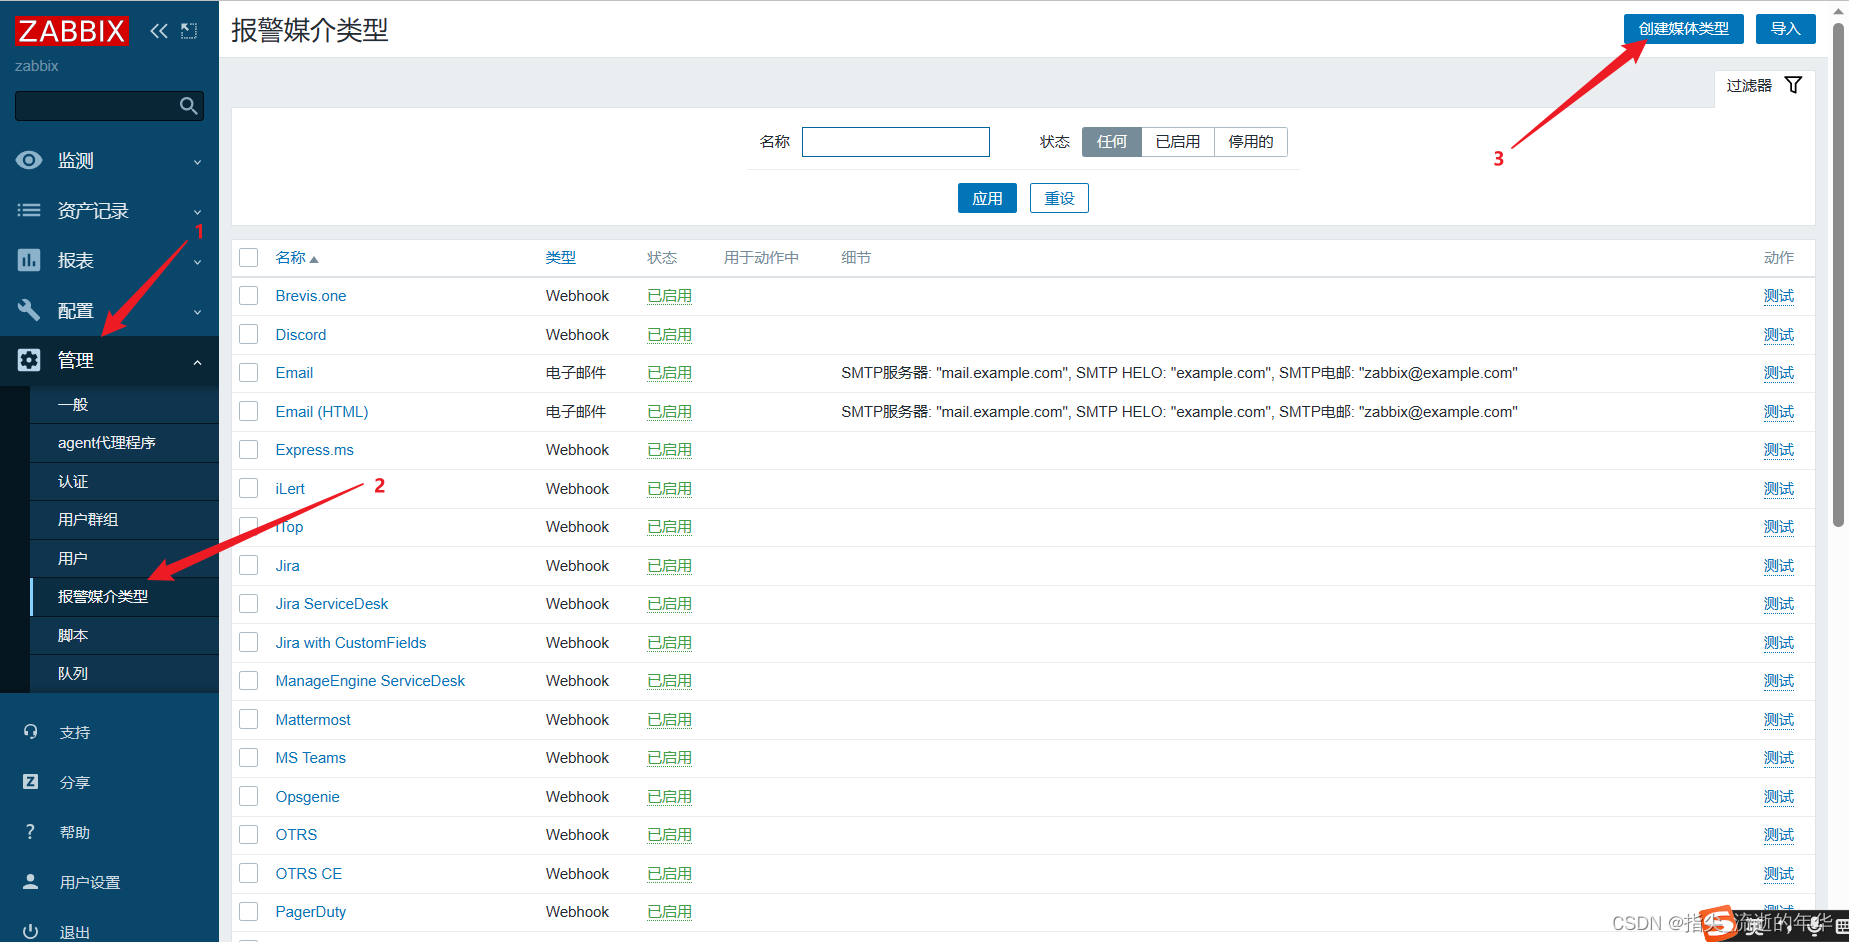This screenshot has height=942, width=1849.
Task: Click the ZABBIX logo
Action: [x=72, y=31]
